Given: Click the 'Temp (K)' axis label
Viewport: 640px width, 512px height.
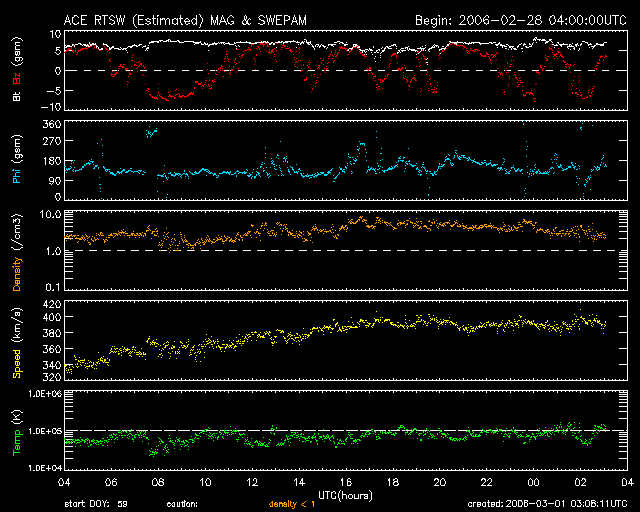Looking at the screenshot, I should pyautogui.click(x=17, y=432).
